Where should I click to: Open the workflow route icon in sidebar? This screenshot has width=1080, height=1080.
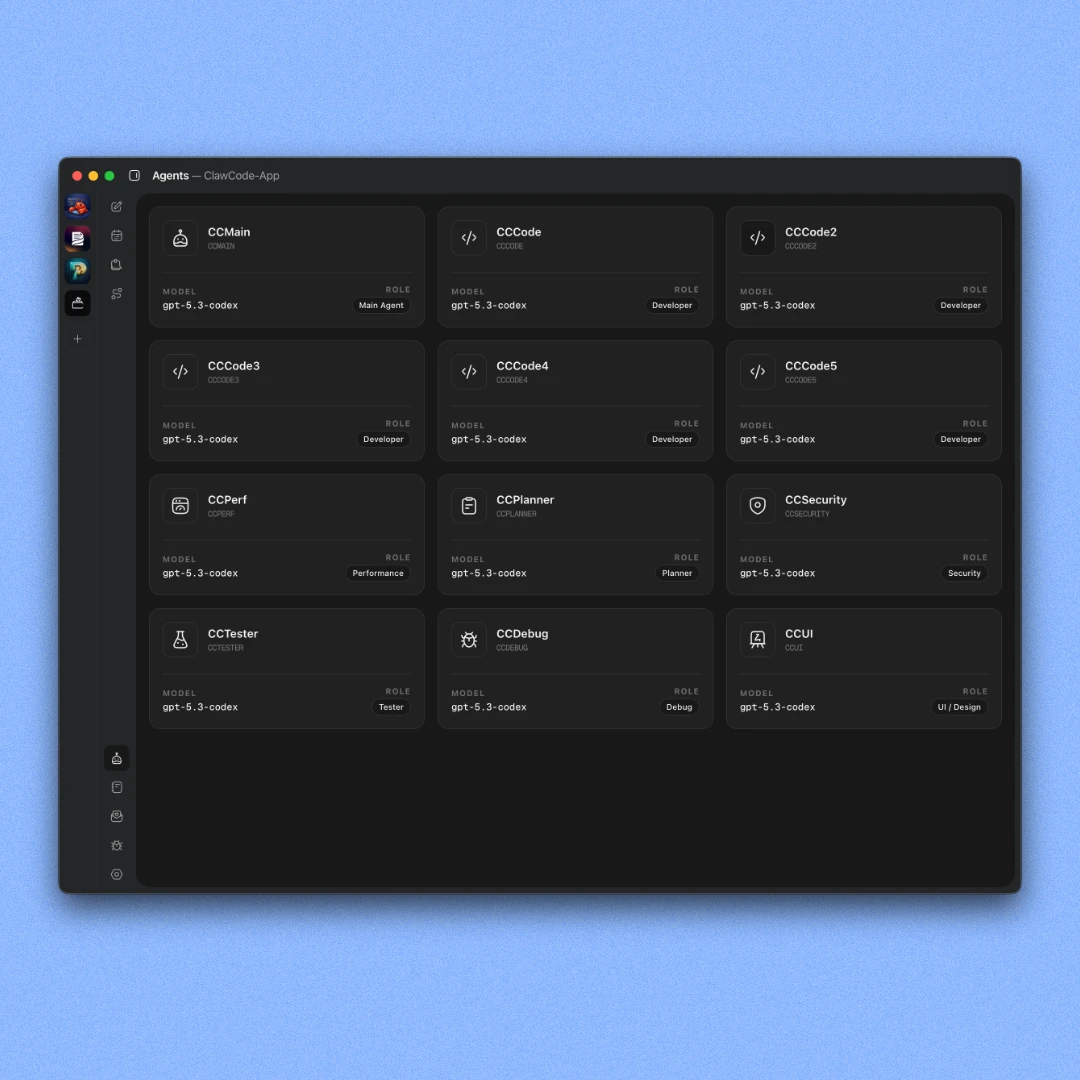point(117,293)
